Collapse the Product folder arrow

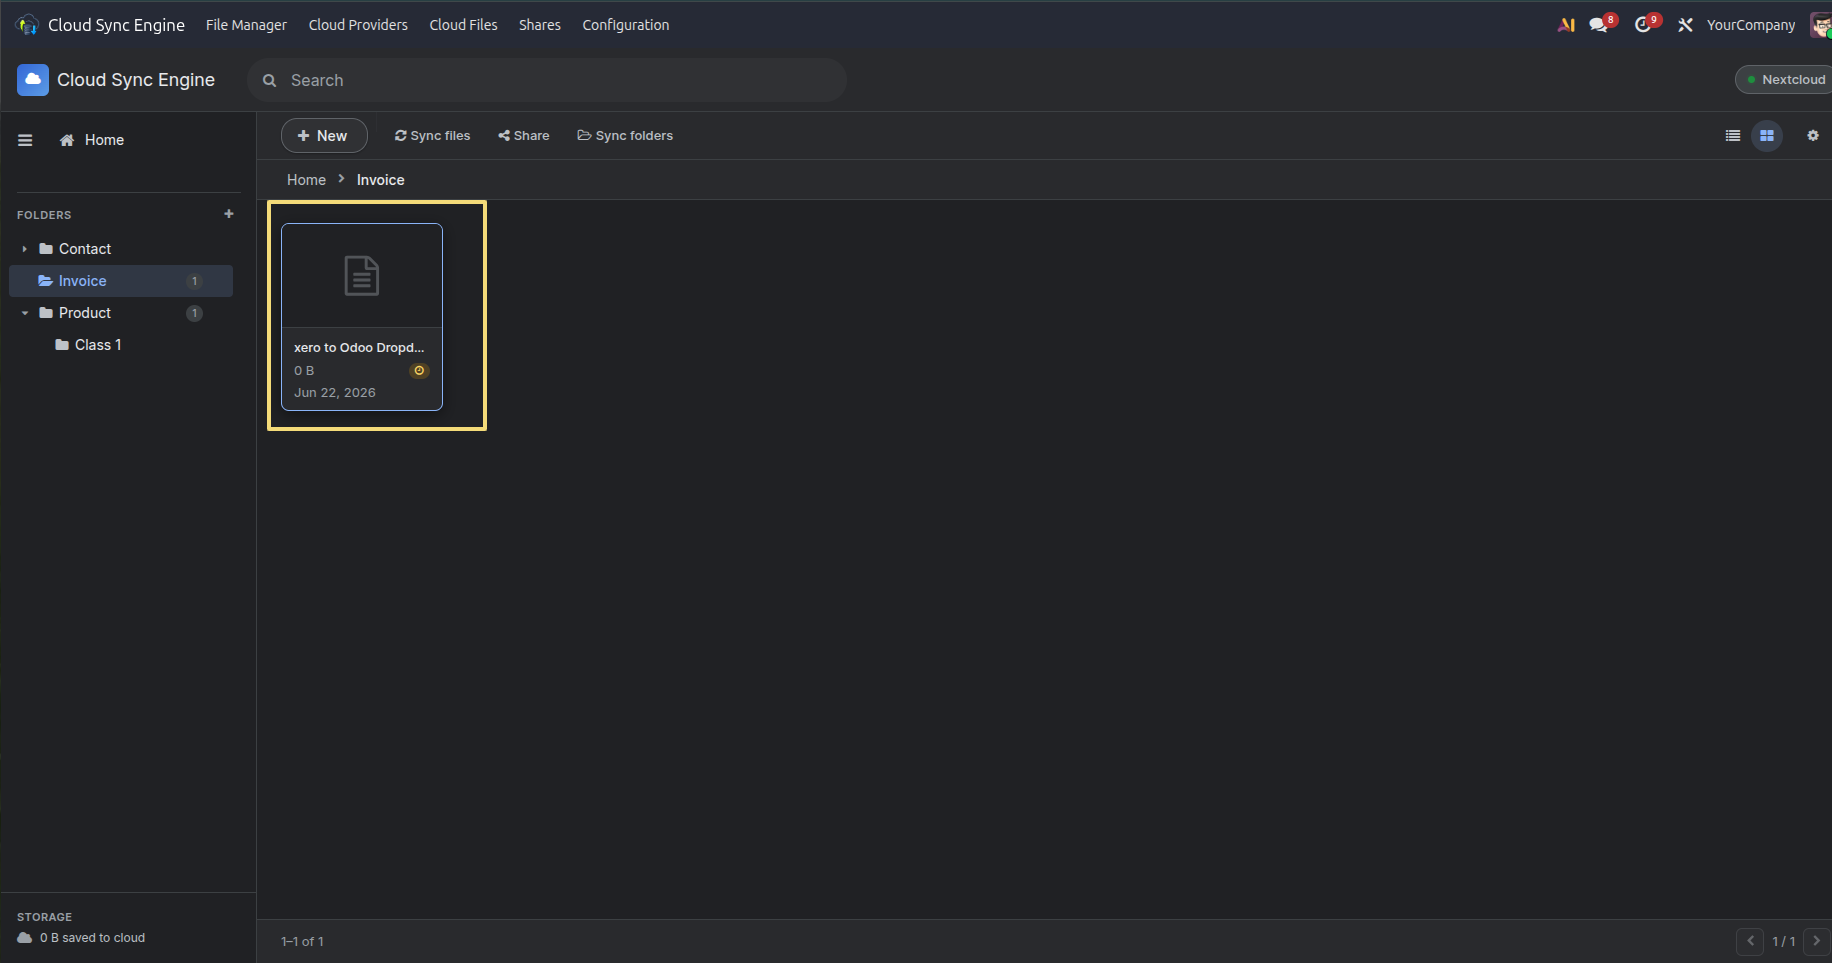(x=25, y=313)
